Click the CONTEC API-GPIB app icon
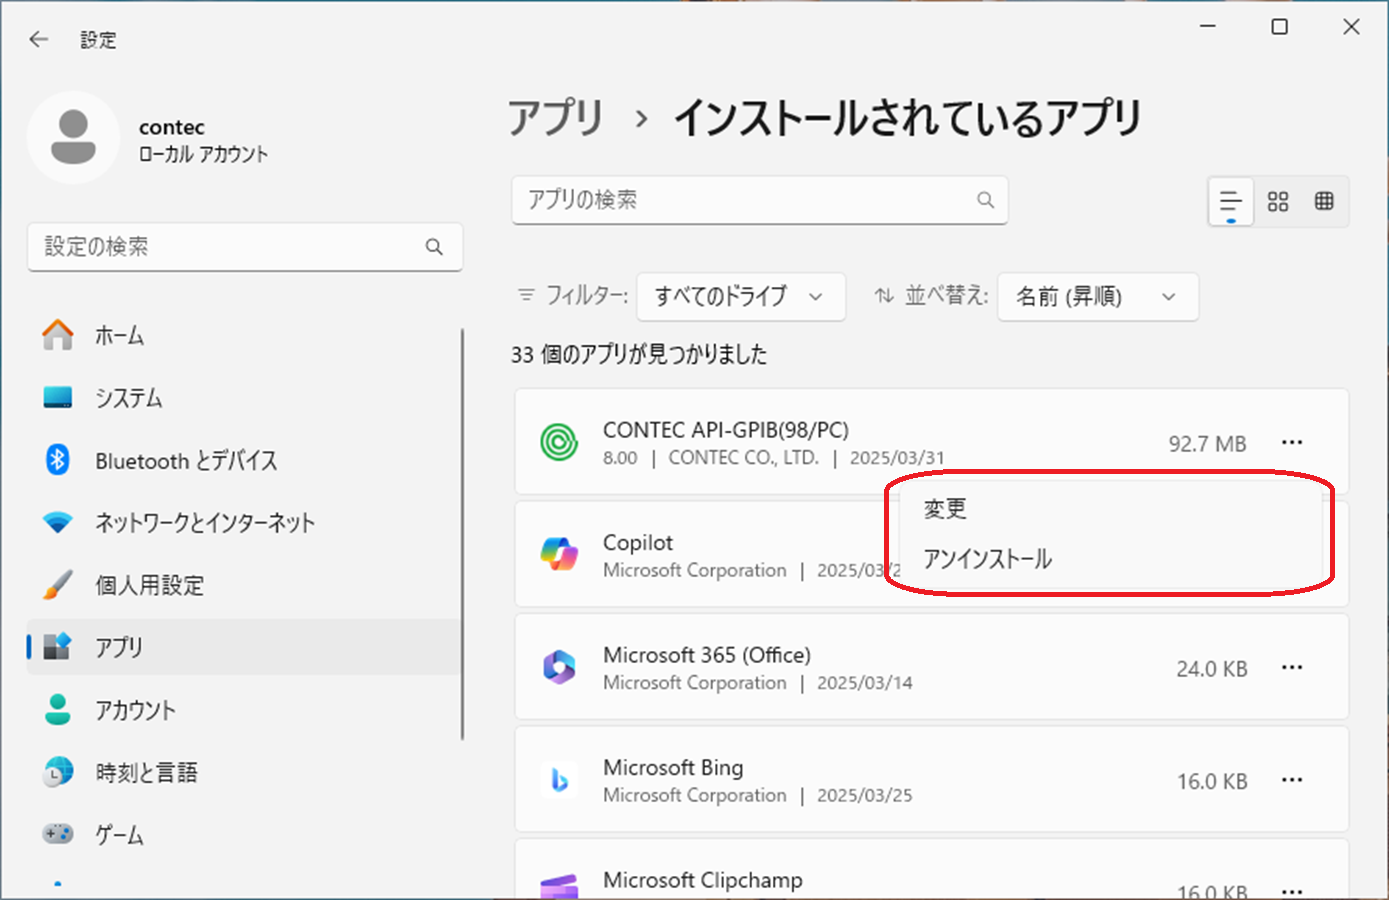 (559, 441)
